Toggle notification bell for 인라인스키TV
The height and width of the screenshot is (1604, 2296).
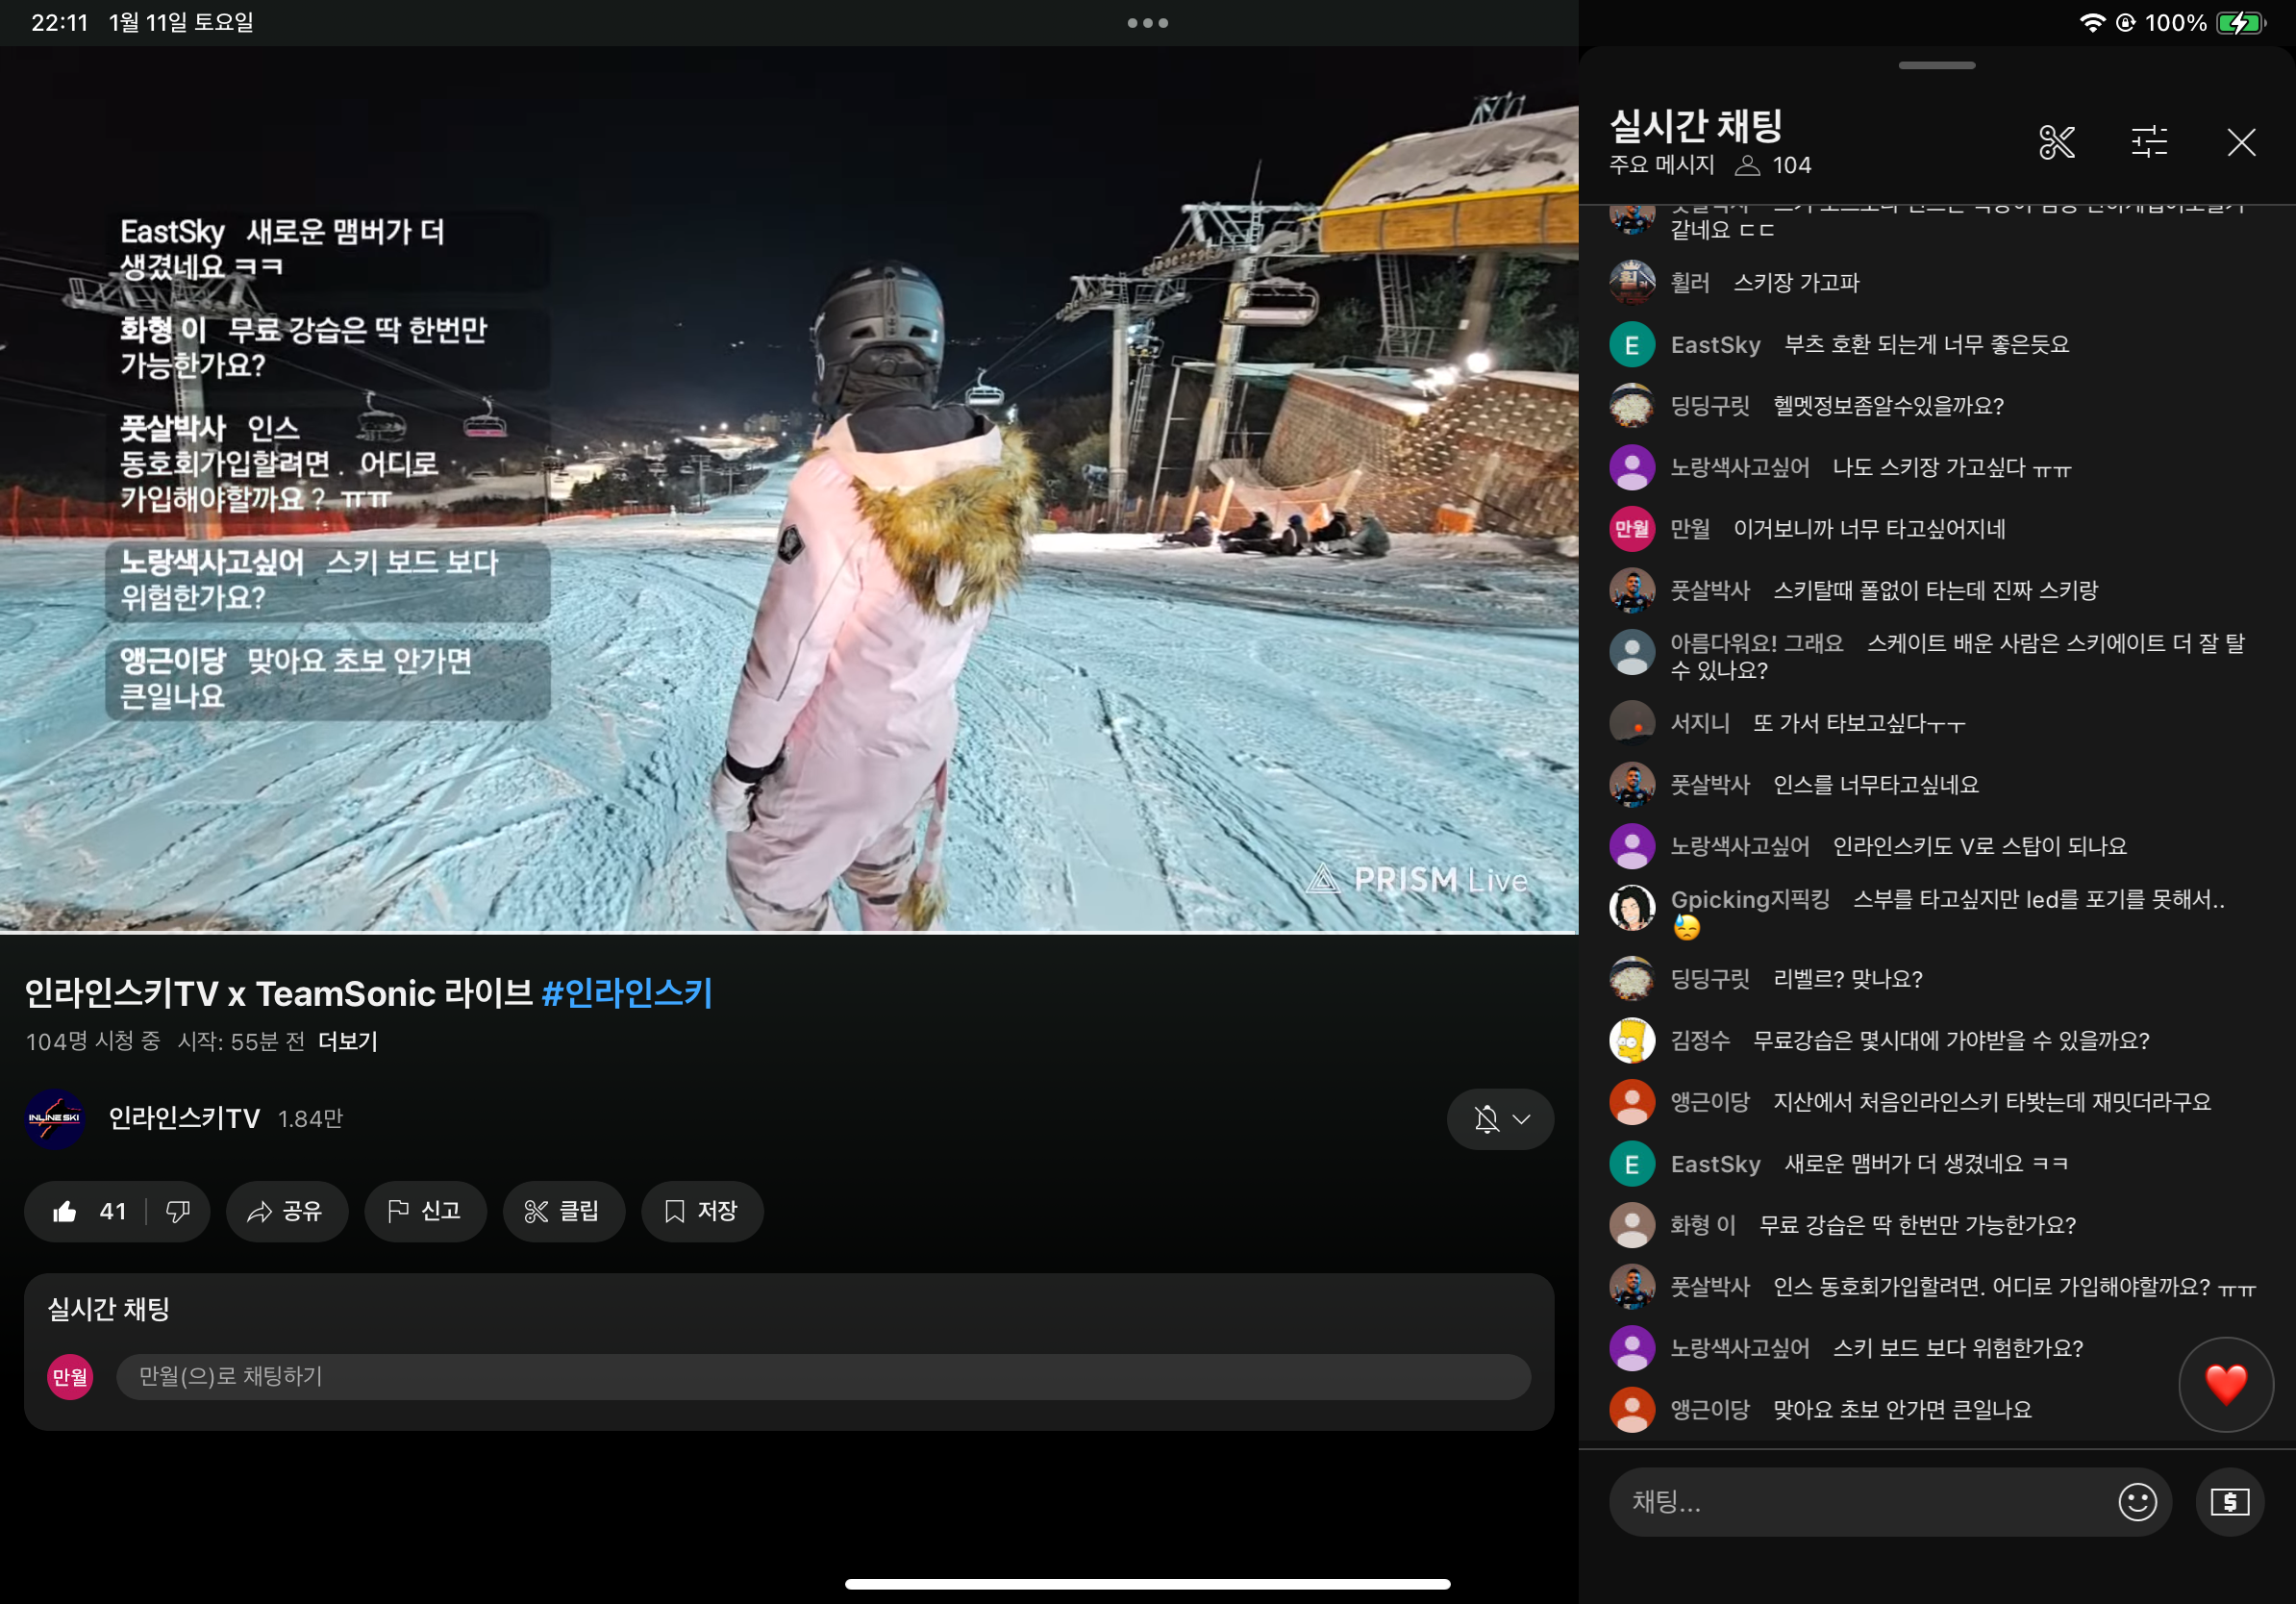click(x=1487, y=1118)
